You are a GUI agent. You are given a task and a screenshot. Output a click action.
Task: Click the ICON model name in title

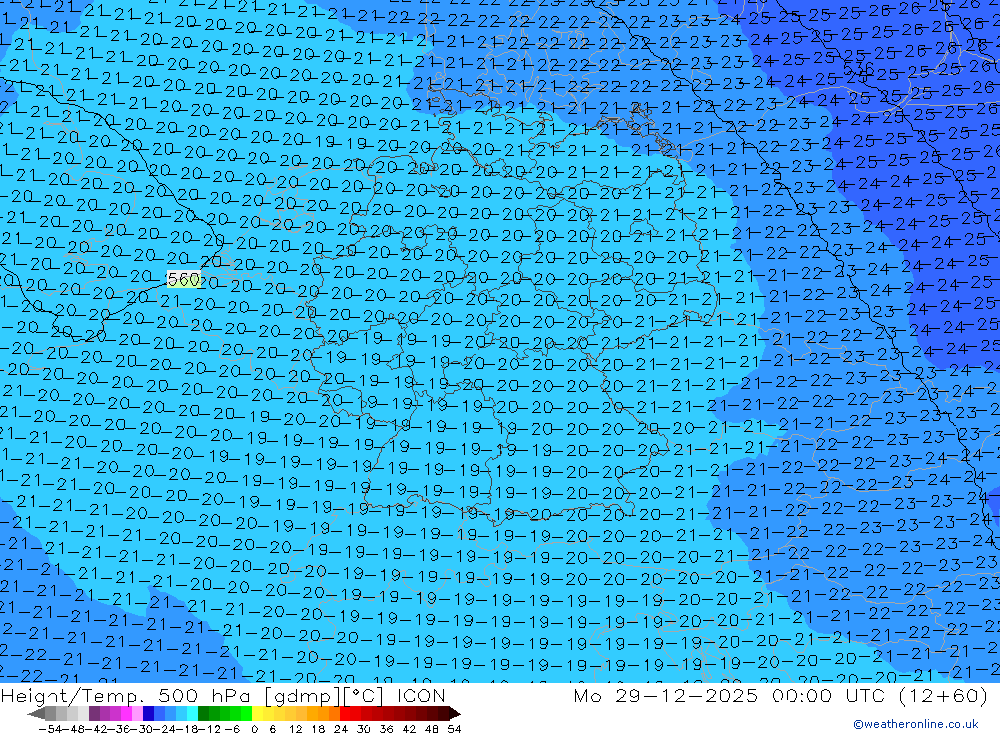point(421,695)
